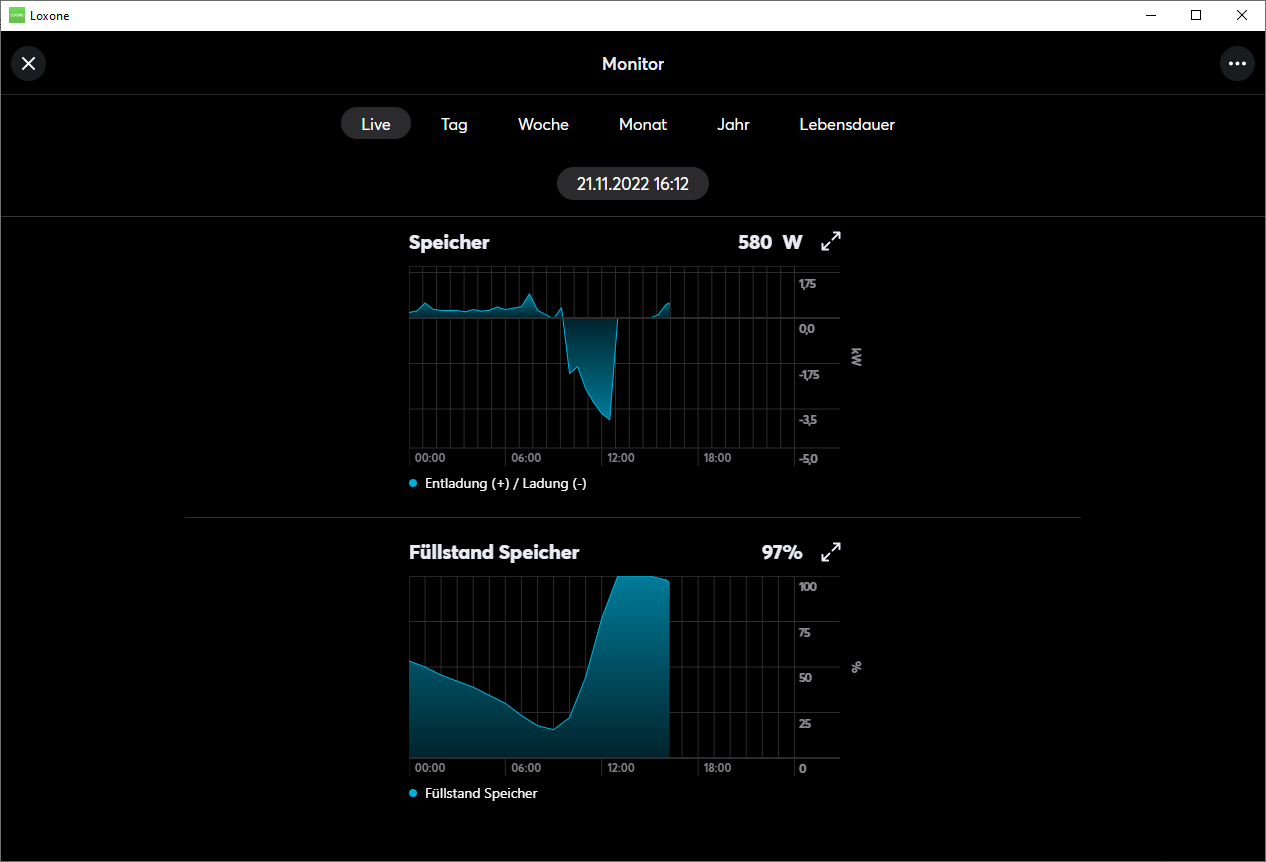Click the Loxone app logo in title bar

[17, 15]
